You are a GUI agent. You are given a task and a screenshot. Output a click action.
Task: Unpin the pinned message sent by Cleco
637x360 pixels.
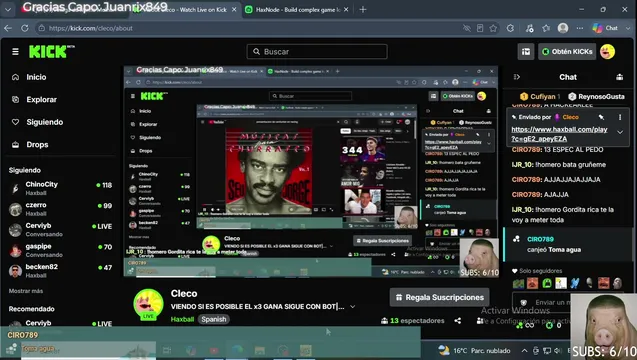(x=601, y=117)
